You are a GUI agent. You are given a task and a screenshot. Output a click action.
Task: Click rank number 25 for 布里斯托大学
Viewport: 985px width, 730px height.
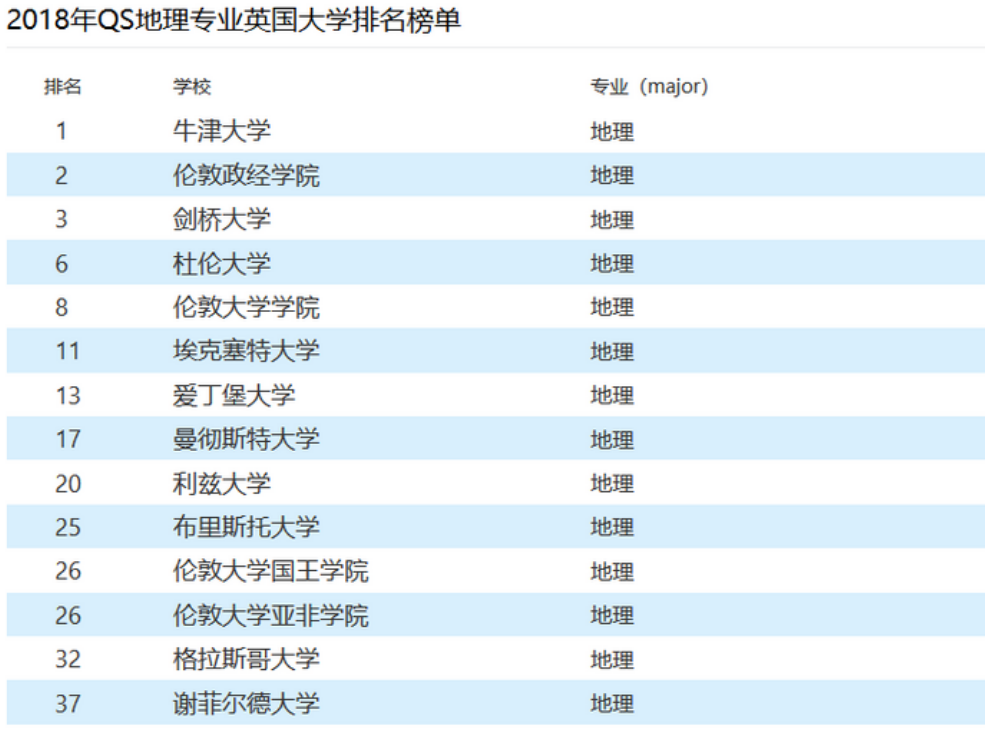point(68,526)
